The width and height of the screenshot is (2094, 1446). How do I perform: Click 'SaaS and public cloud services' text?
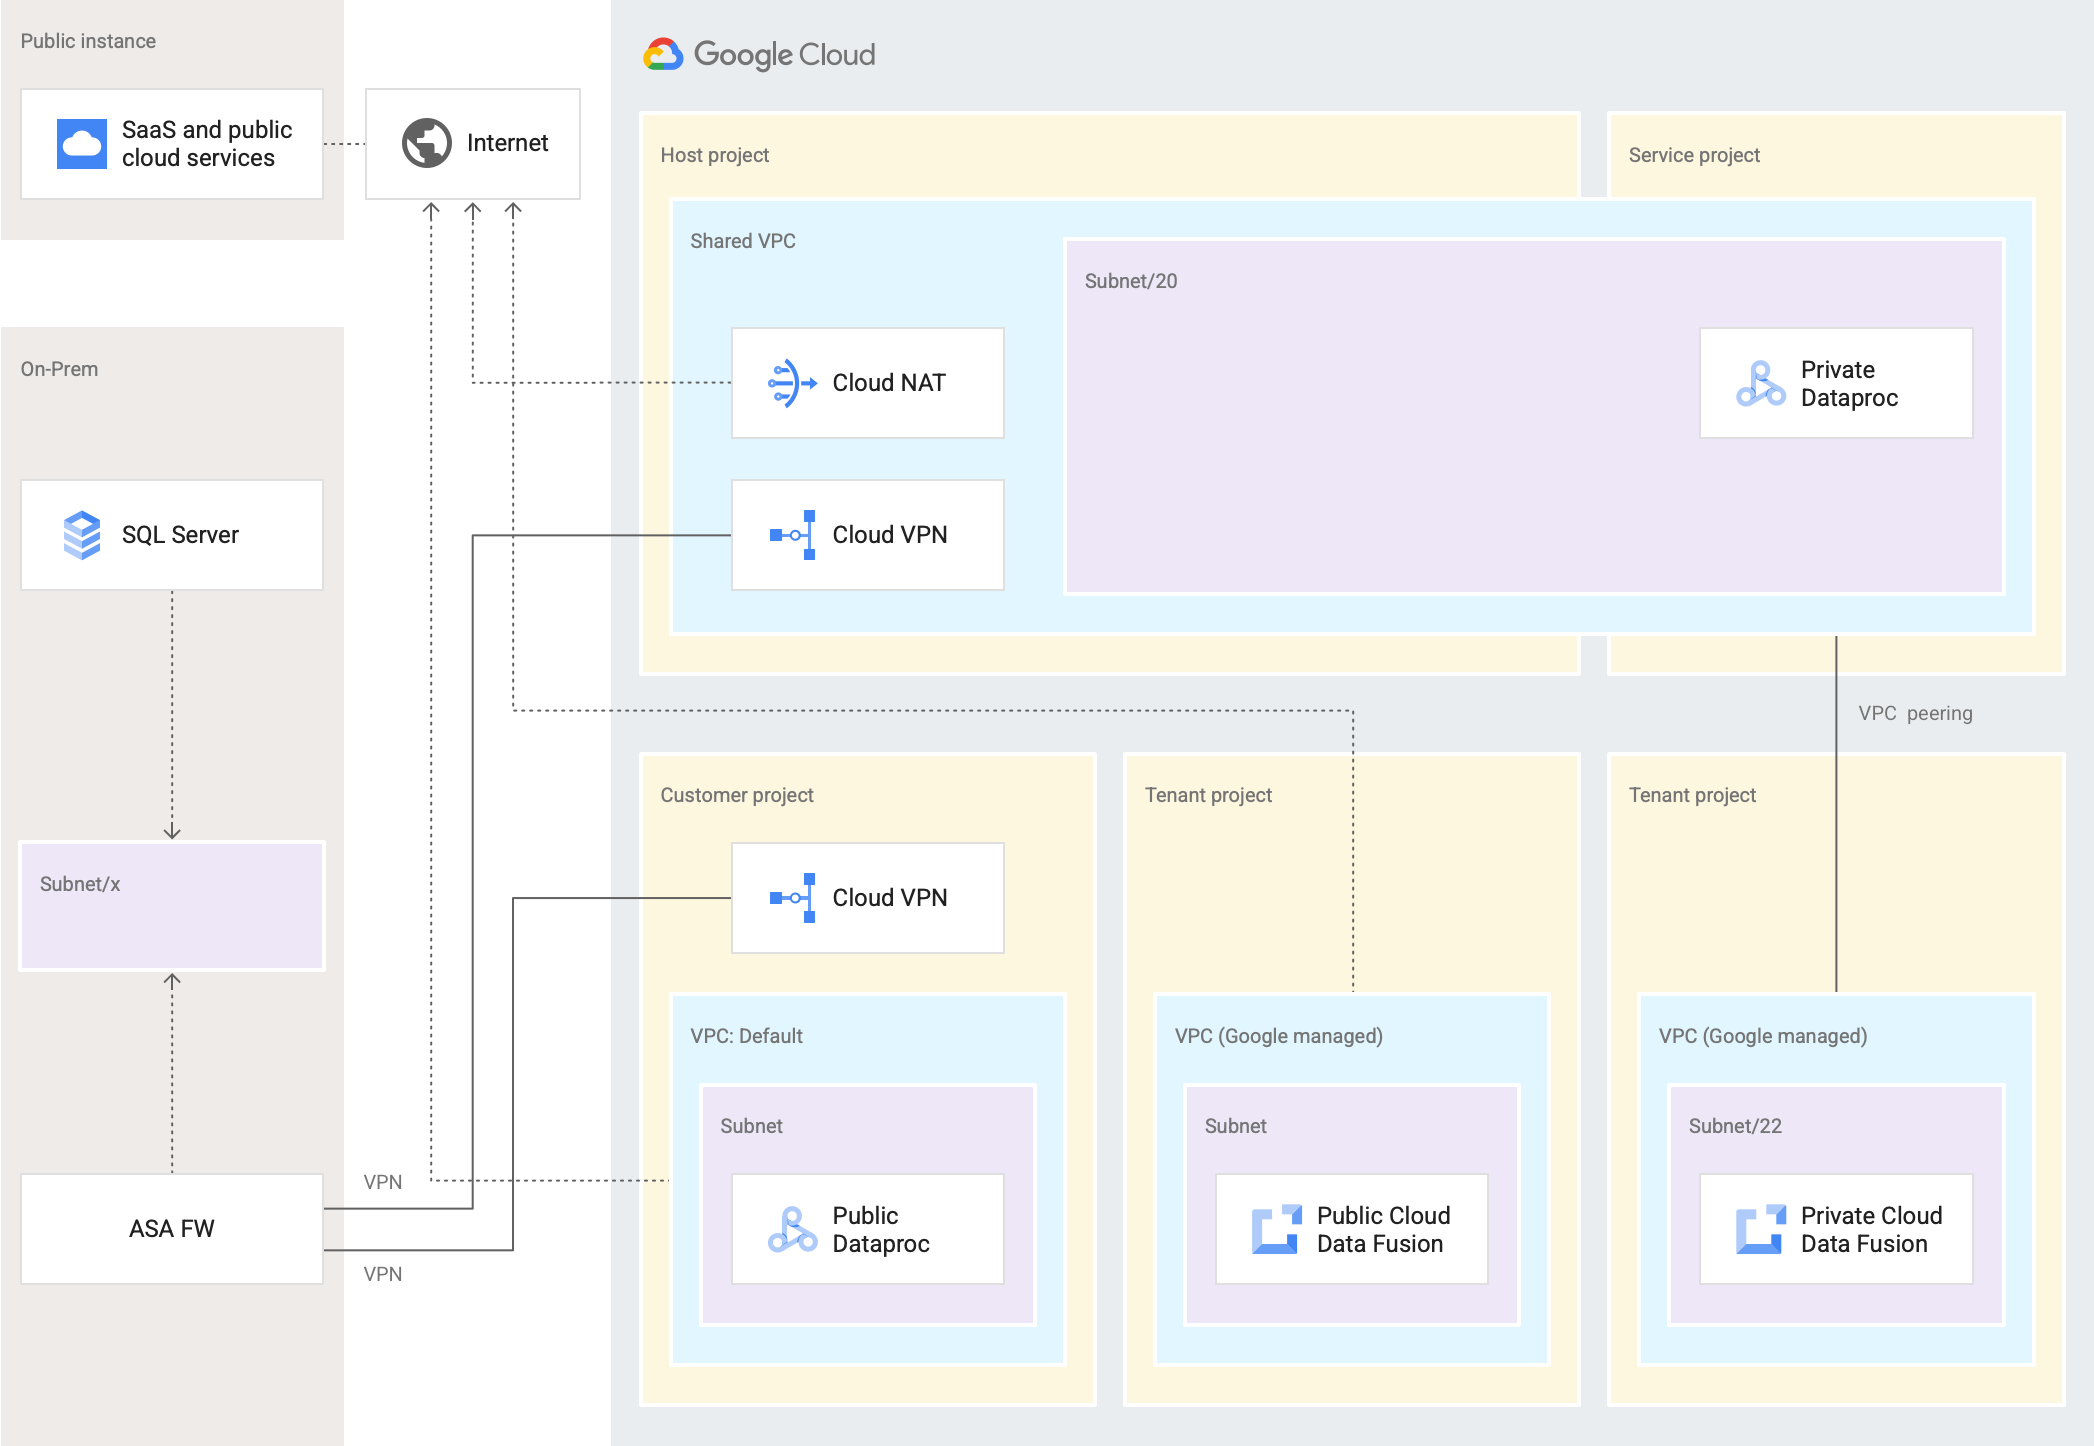(x=207, y=144)
